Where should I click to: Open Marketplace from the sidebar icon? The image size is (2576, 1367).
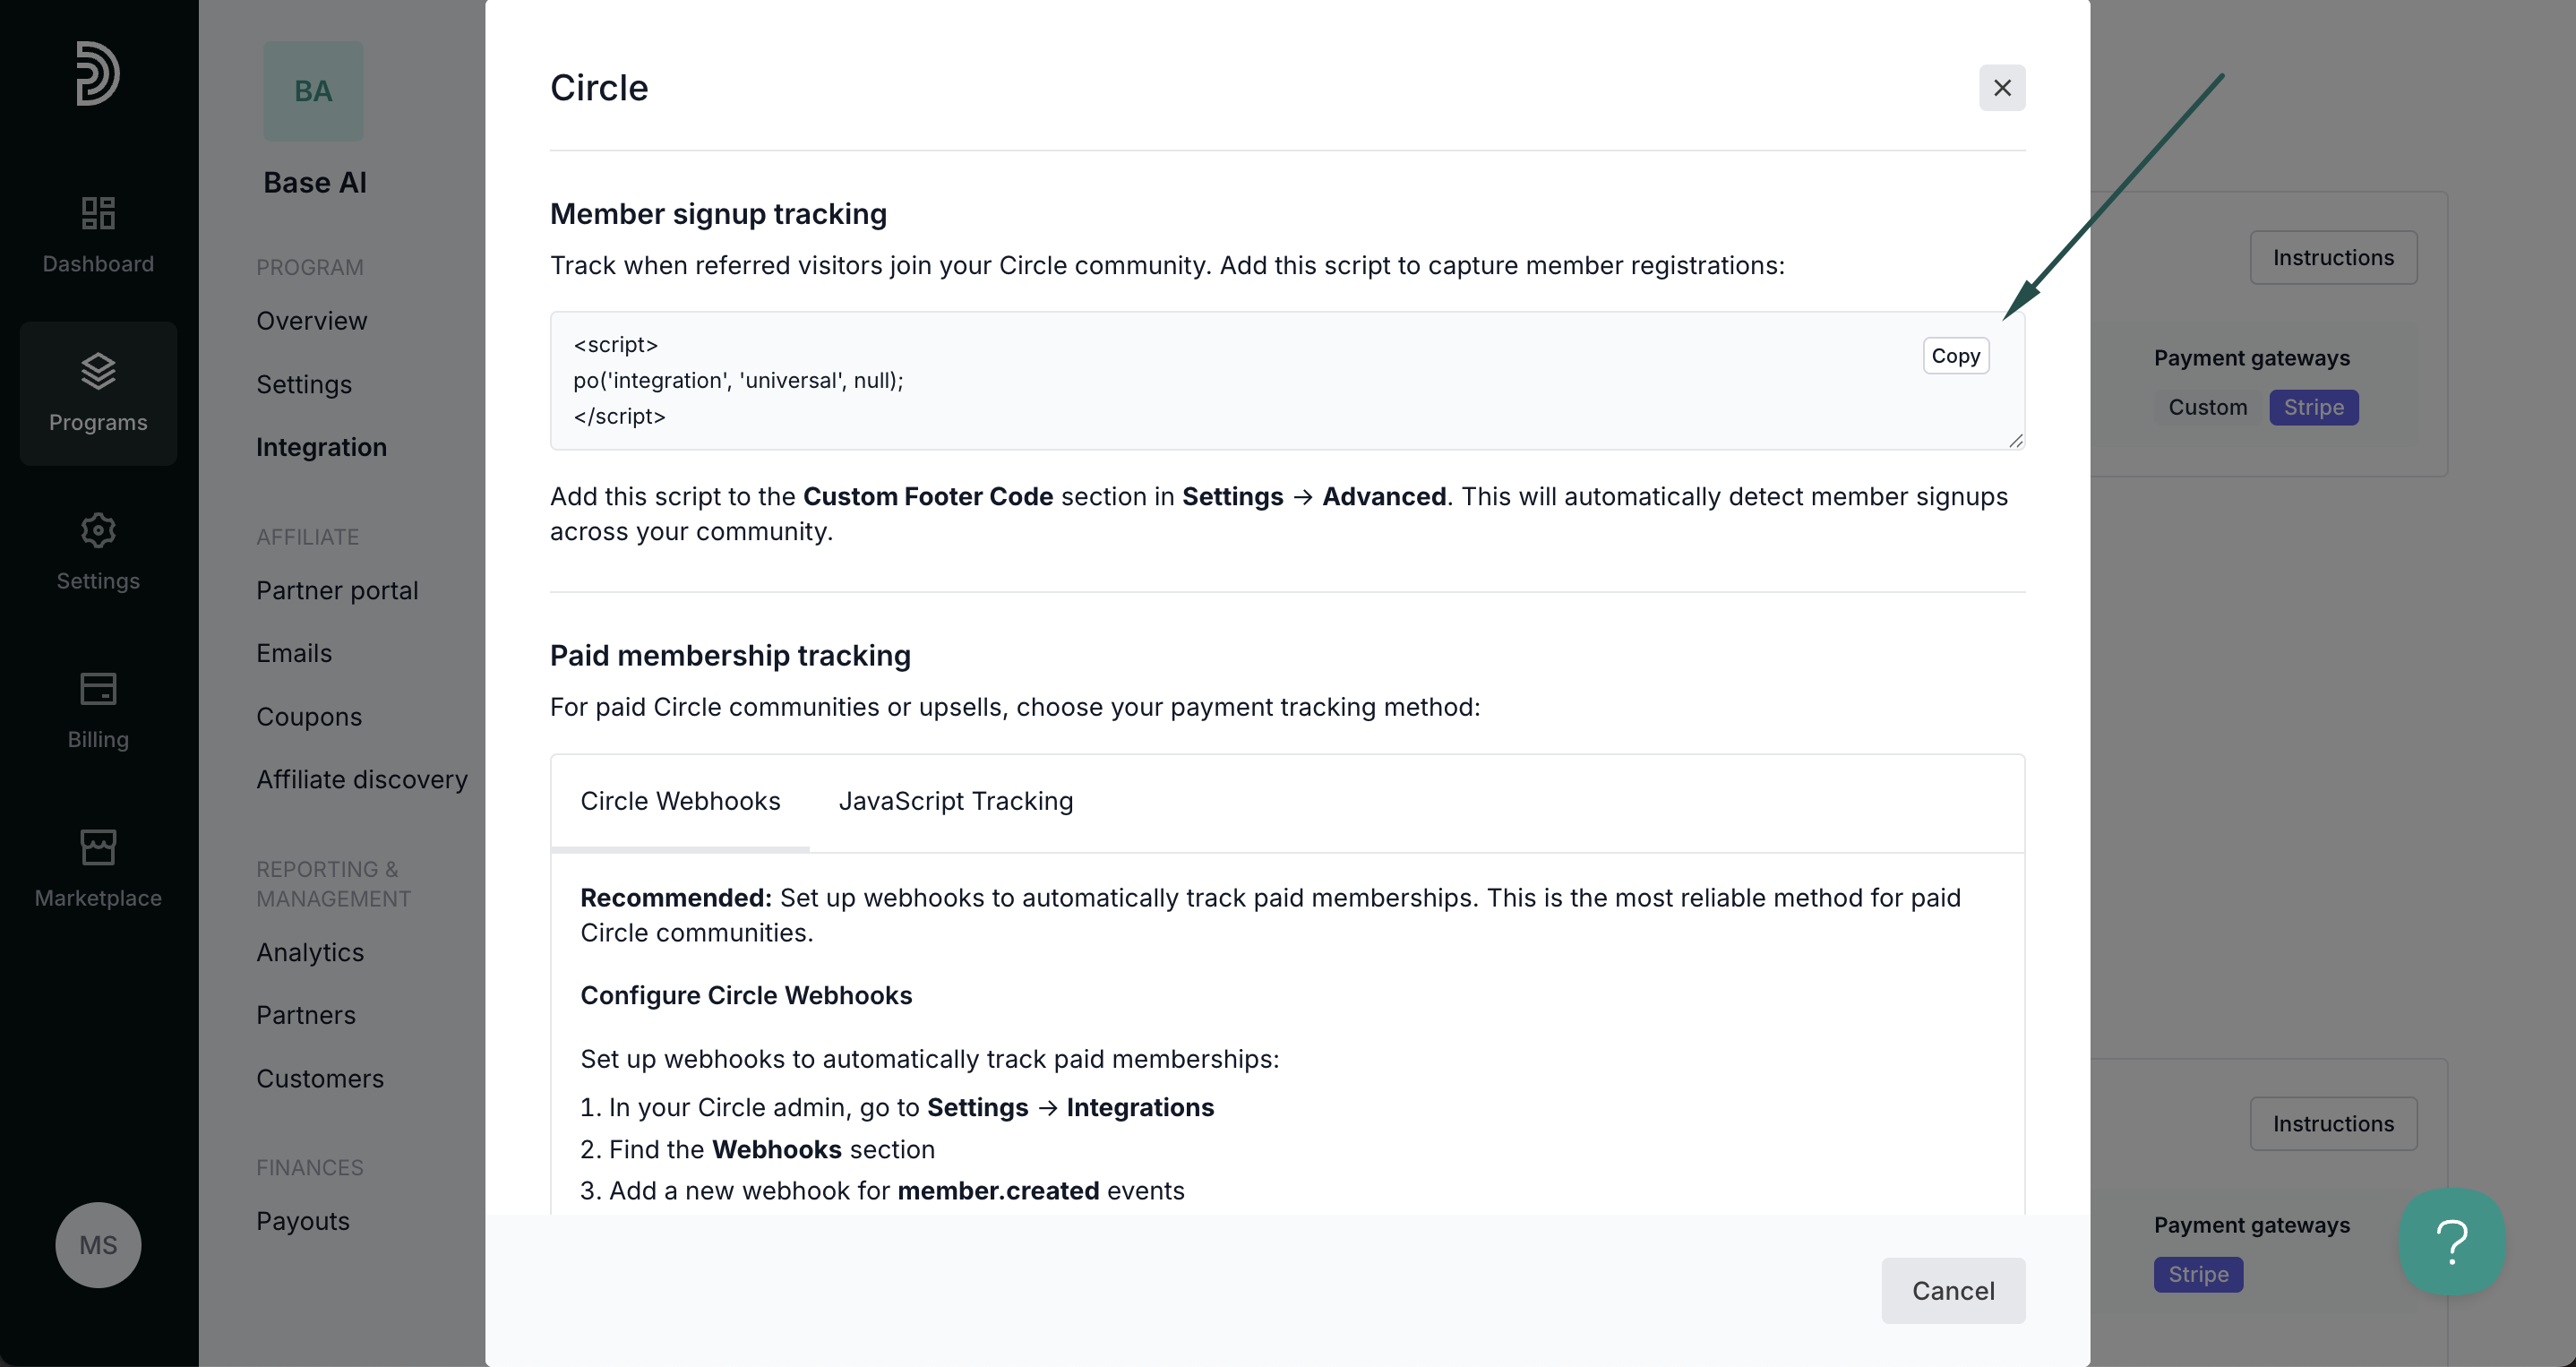pyautogui.click(x=98, y=868)
